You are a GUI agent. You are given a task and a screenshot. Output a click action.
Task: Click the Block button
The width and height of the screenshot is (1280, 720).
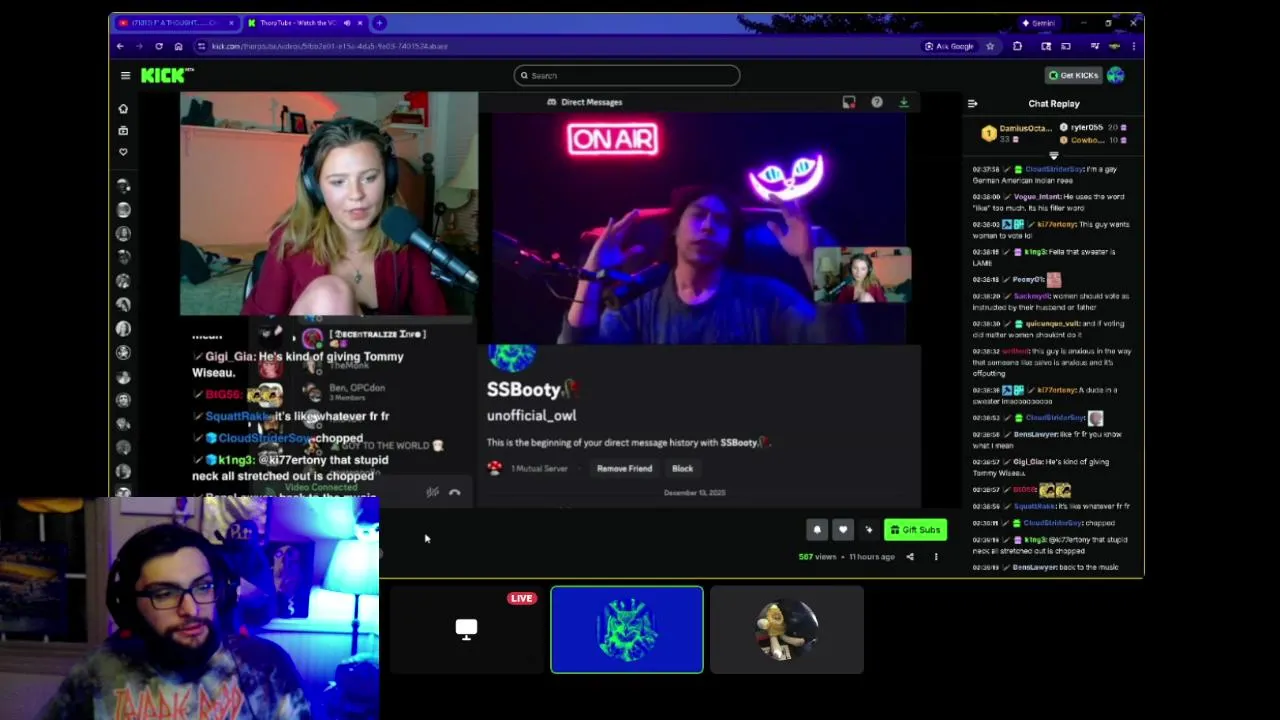tap(682, 468)
